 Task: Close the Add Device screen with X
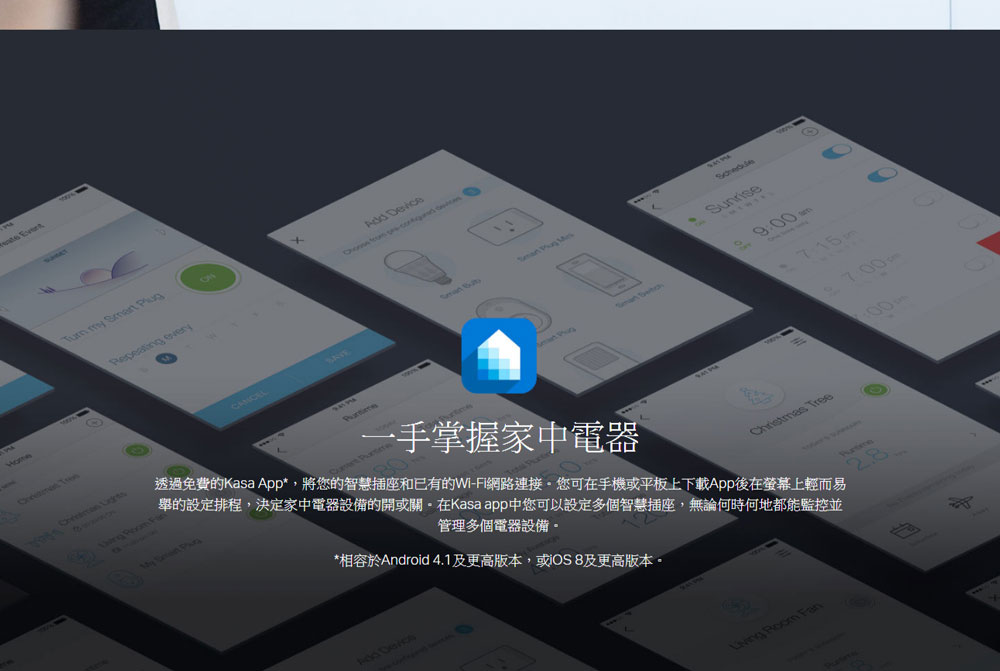point(297,240)
